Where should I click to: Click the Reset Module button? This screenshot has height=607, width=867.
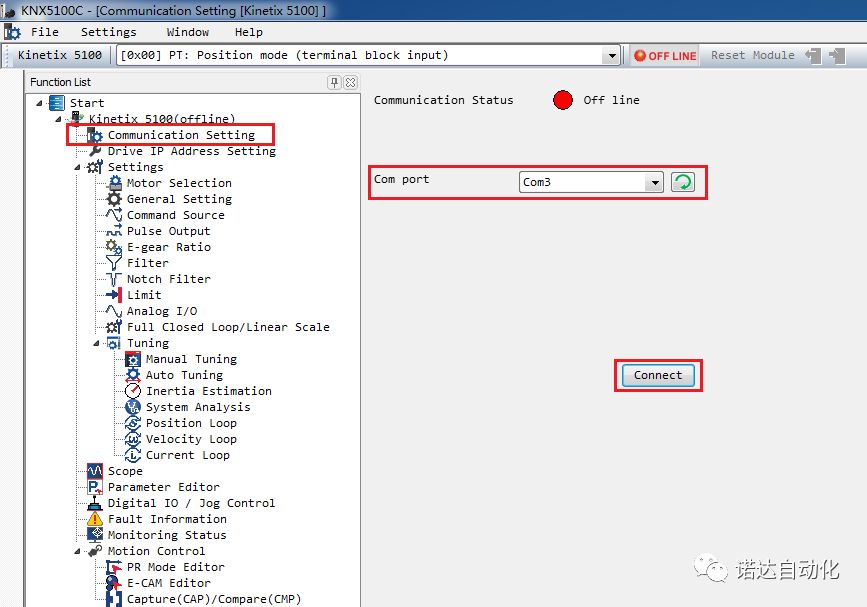click(x=753, y=55)
